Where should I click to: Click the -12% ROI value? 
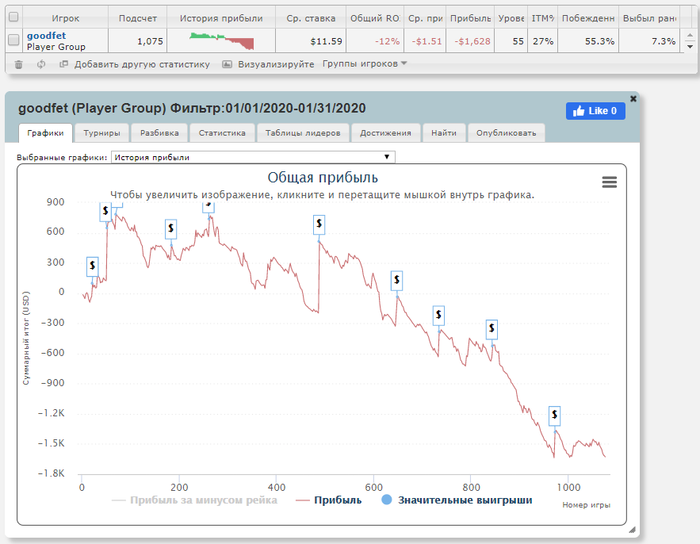pyautogui.click(x=387, y=42)
